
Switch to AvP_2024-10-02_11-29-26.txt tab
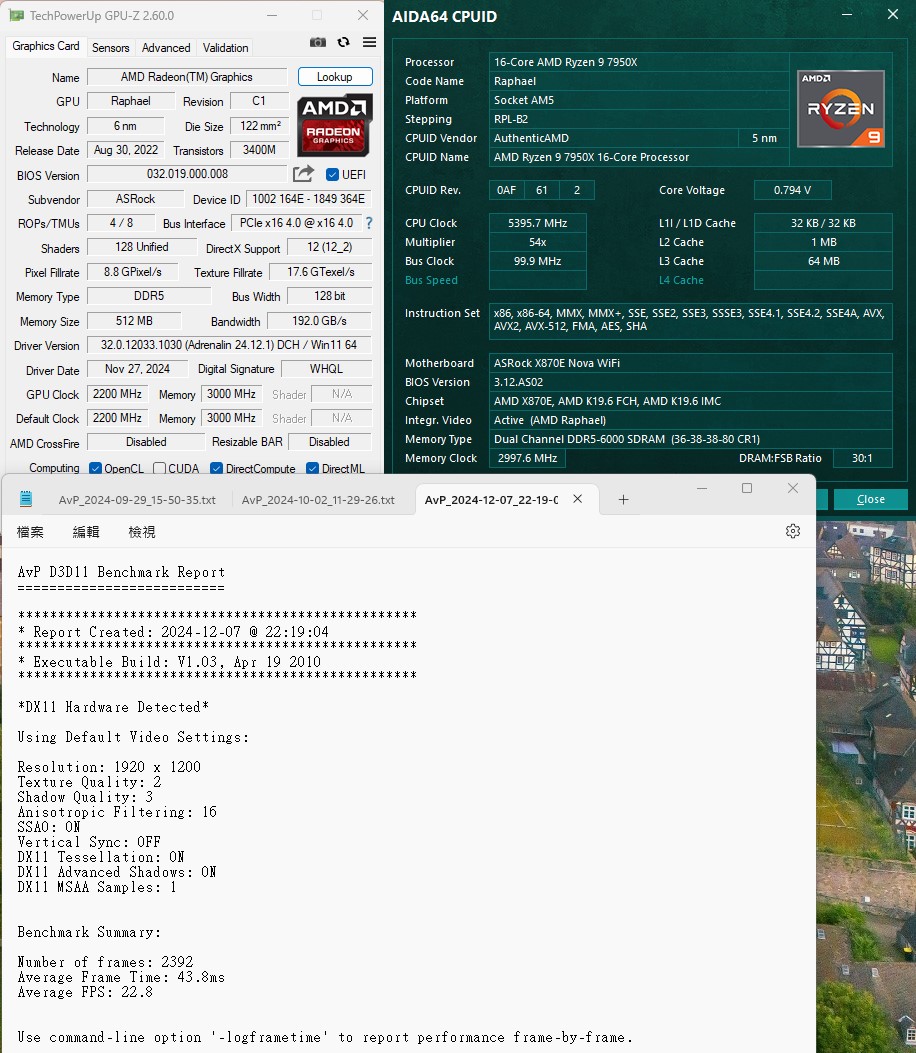point(318,500)
